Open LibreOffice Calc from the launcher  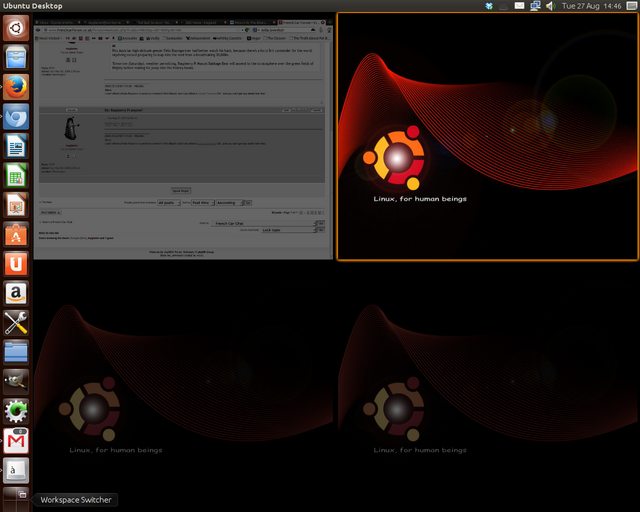pos(16,176)
